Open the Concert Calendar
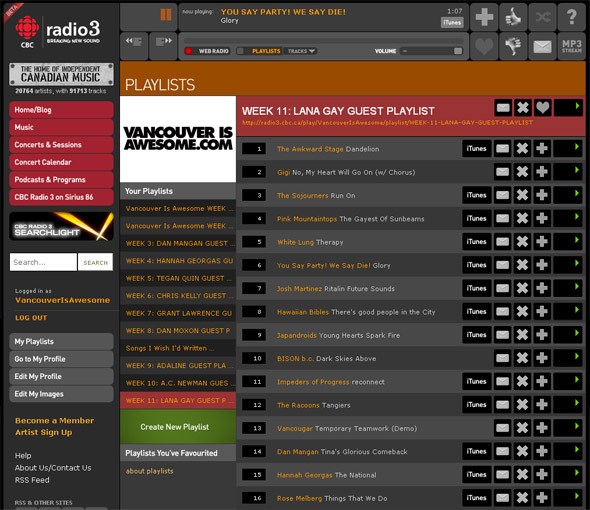 [x=61, y=162]
